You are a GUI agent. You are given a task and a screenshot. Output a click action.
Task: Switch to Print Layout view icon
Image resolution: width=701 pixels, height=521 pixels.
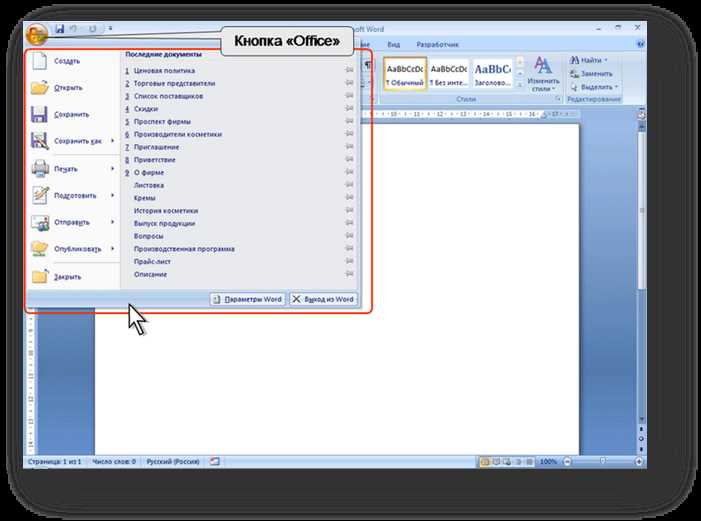click(485, 462)
